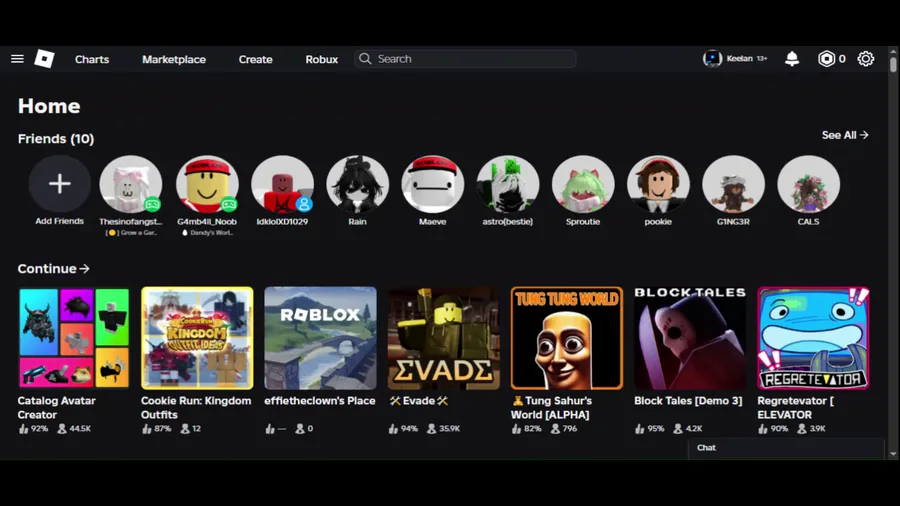Open G1NG3R friend avatar
The image size is (900, 506).
733,184
